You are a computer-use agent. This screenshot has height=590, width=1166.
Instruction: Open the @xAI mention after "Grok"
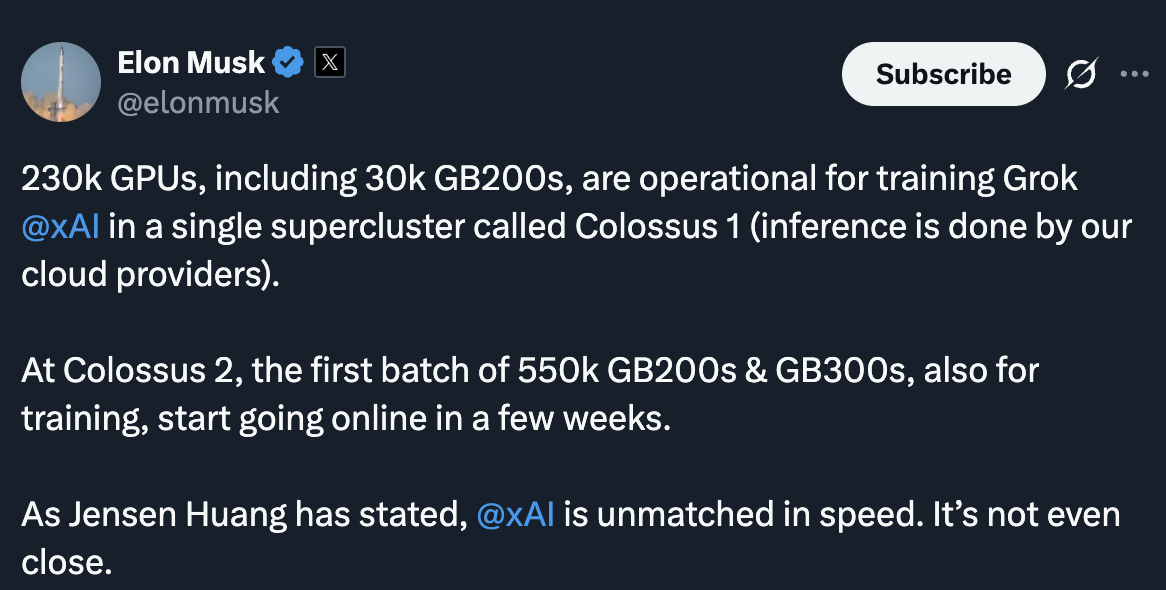[60, 227]
